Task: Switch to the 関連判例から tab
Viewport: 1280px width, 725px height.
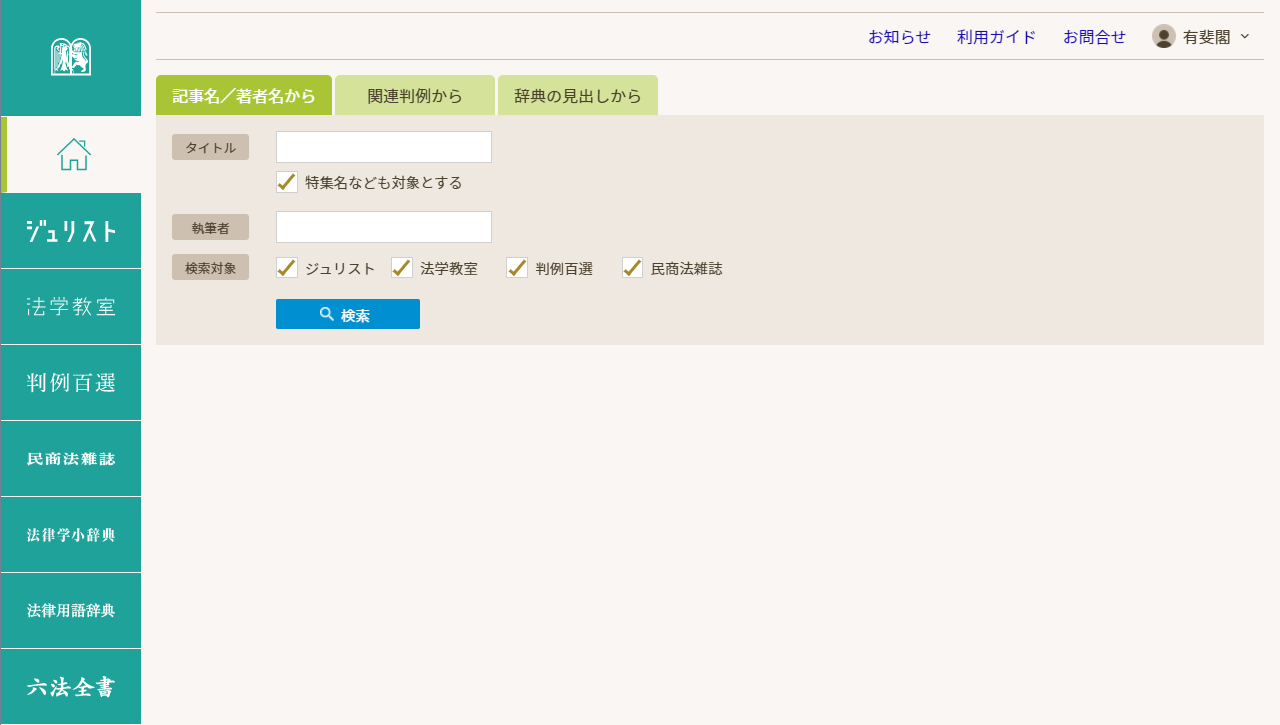Action: click(415, 95)
